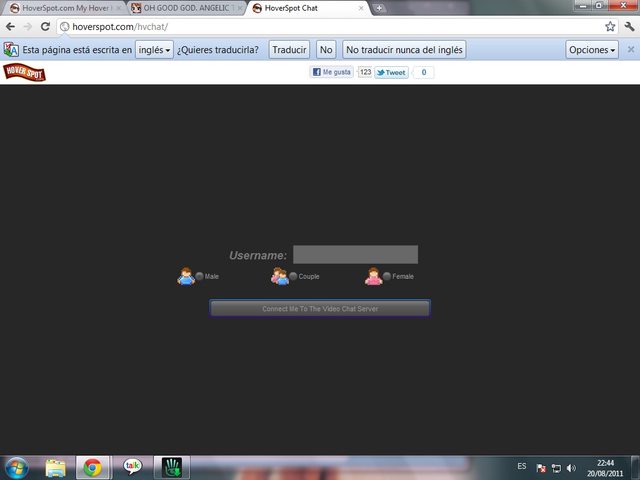Click the Username input field
This screenshot has height=480, width=640.
(356, 255)
